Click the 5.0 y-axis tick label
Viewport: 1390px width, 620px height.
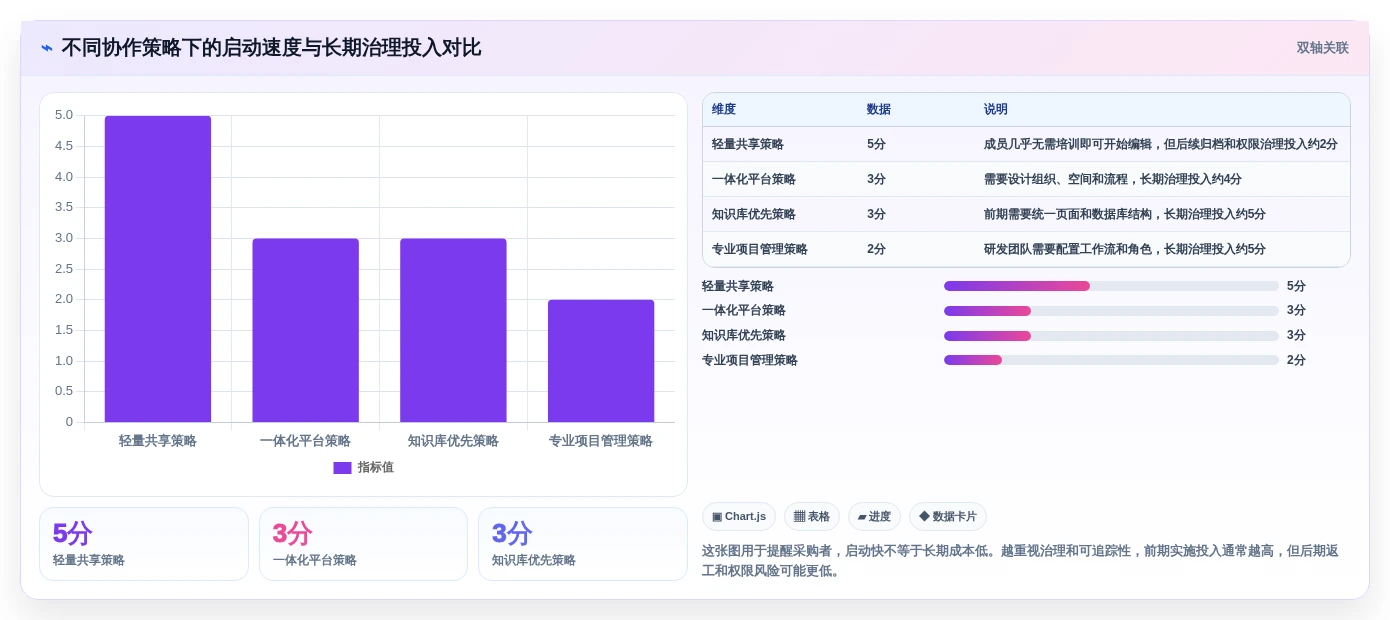64,115
